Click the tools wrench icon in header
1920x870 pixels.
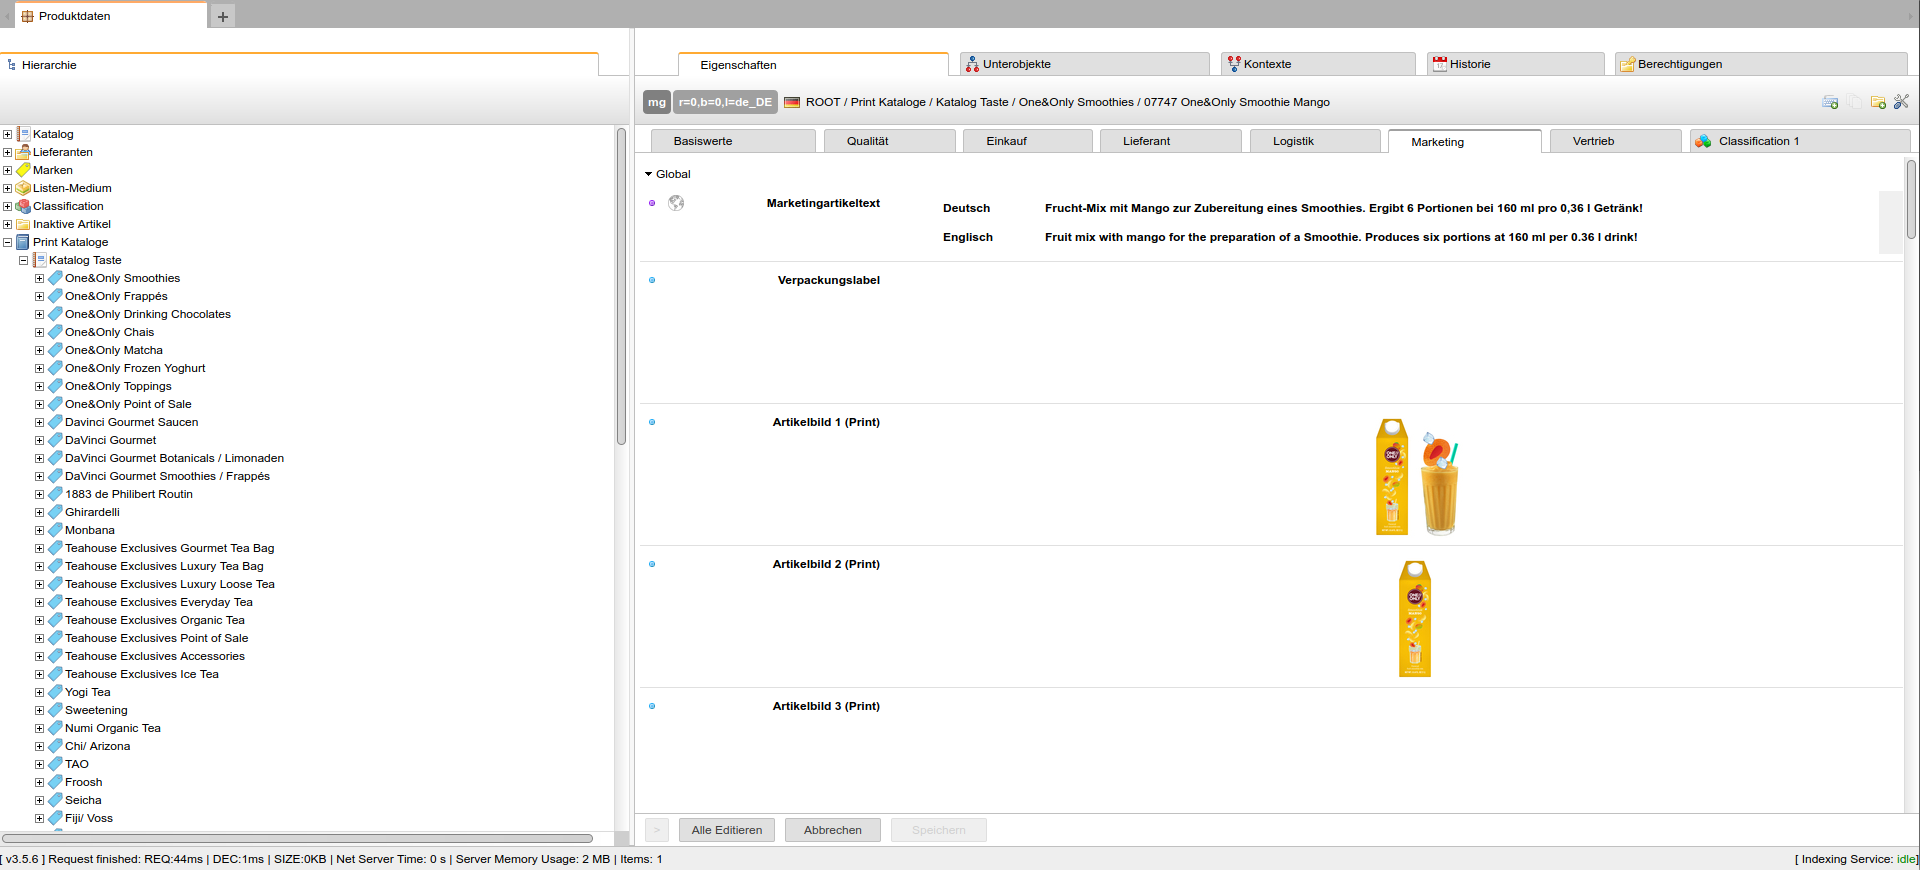[x=1901, y=102]
